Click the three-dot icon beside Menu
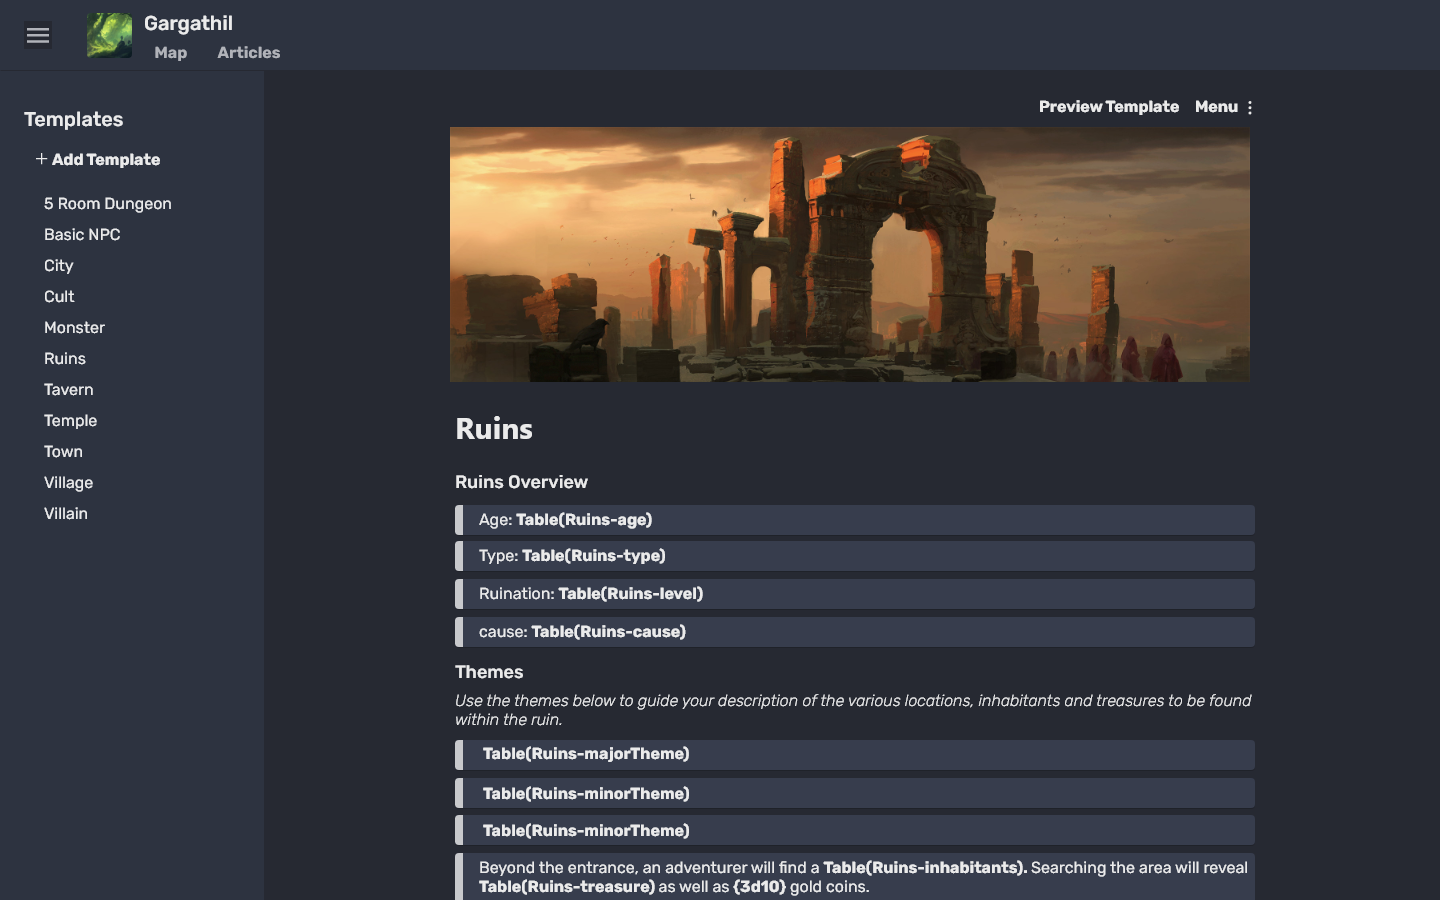The width and height of the screenshot is (1440, 900). click(1250, 107)
